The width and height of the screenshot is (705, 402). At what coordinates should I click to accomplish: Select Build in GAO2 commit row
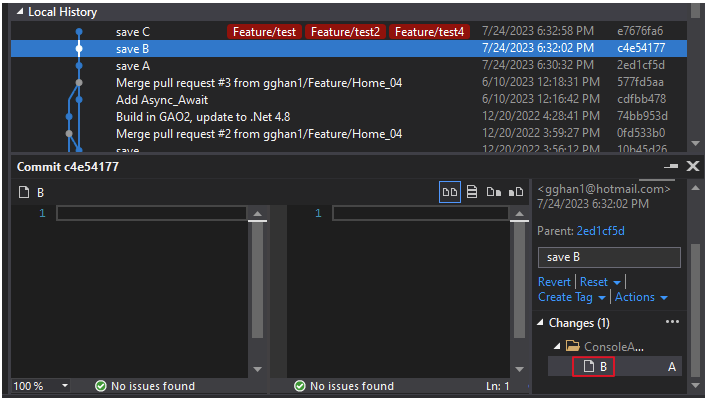[x=349, y=116]
